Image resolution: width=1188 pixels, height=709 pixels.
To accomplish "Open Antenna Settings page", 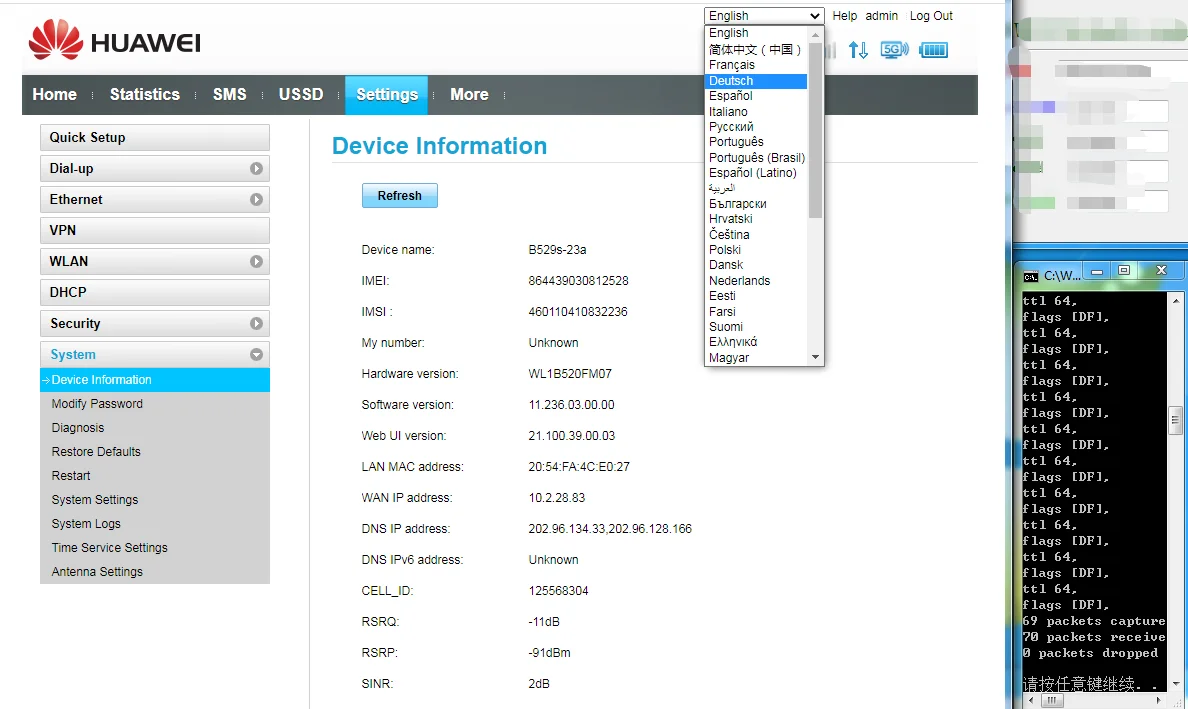I will coord(97,572).
